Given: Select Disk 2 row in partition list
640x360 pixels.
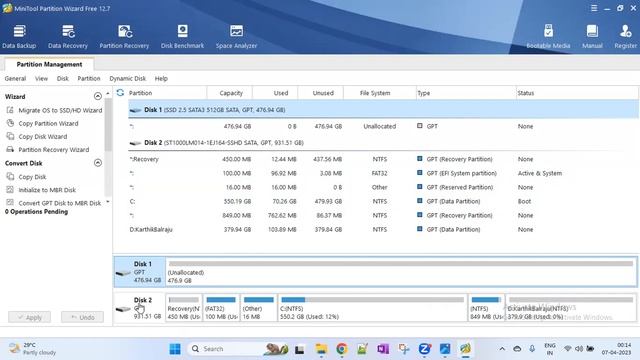Looking at the screenshot, I should click(x=383, y=143).
